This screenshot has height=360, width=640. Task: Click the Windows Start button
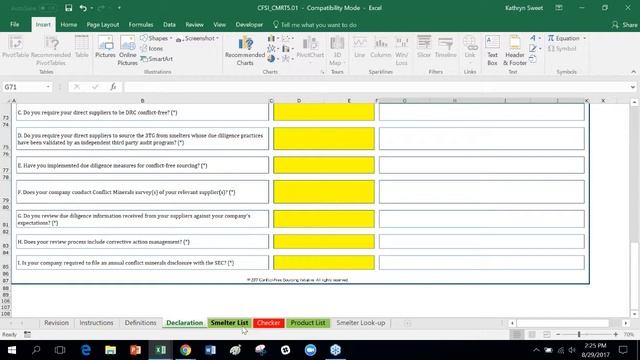pyautogui.click(x=11, y=350)
